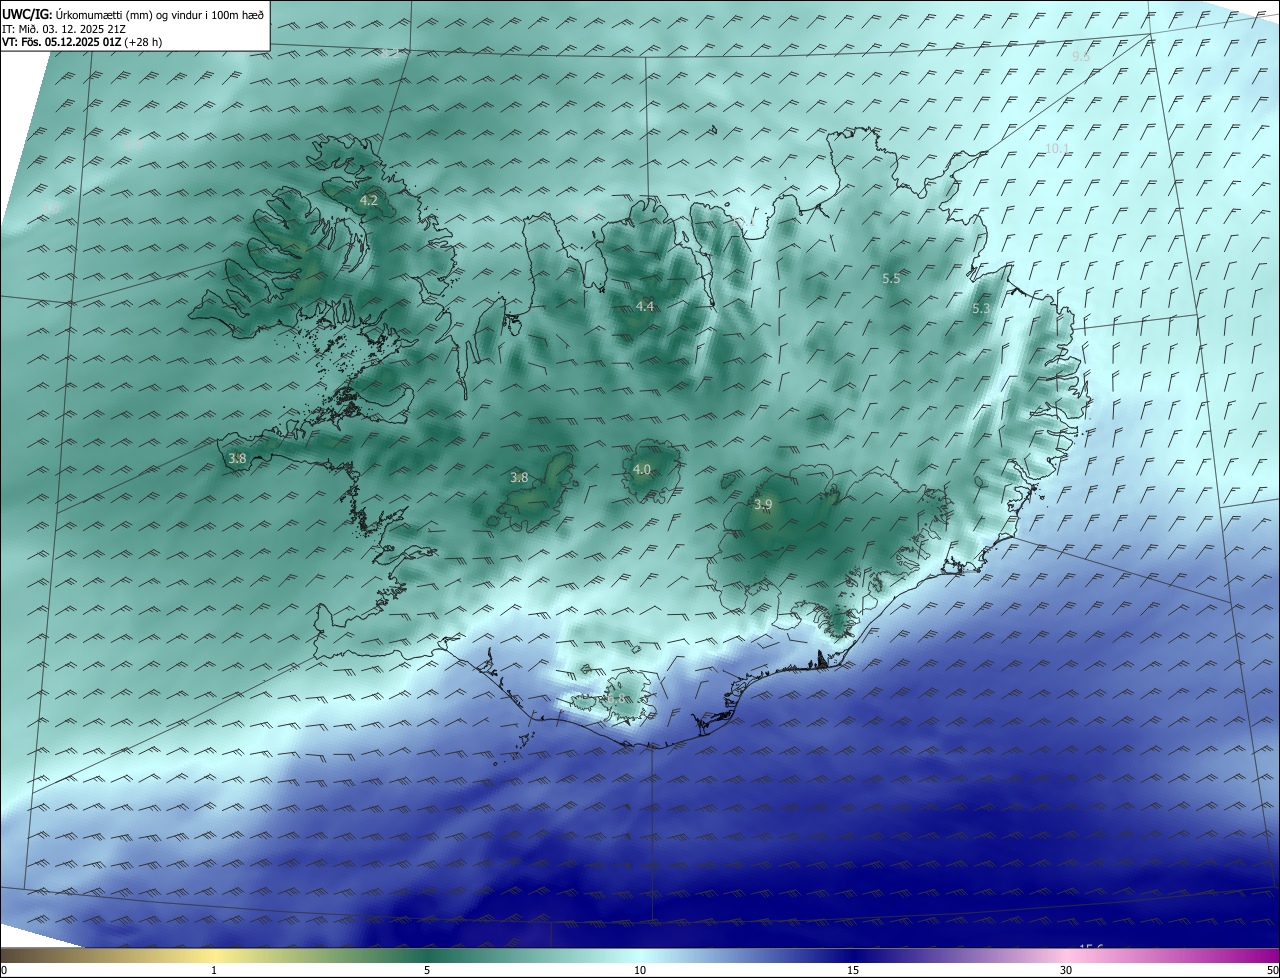Click the 1 tick on the color scale
Screen dimensions: 1280x978
tap(214, 970)
